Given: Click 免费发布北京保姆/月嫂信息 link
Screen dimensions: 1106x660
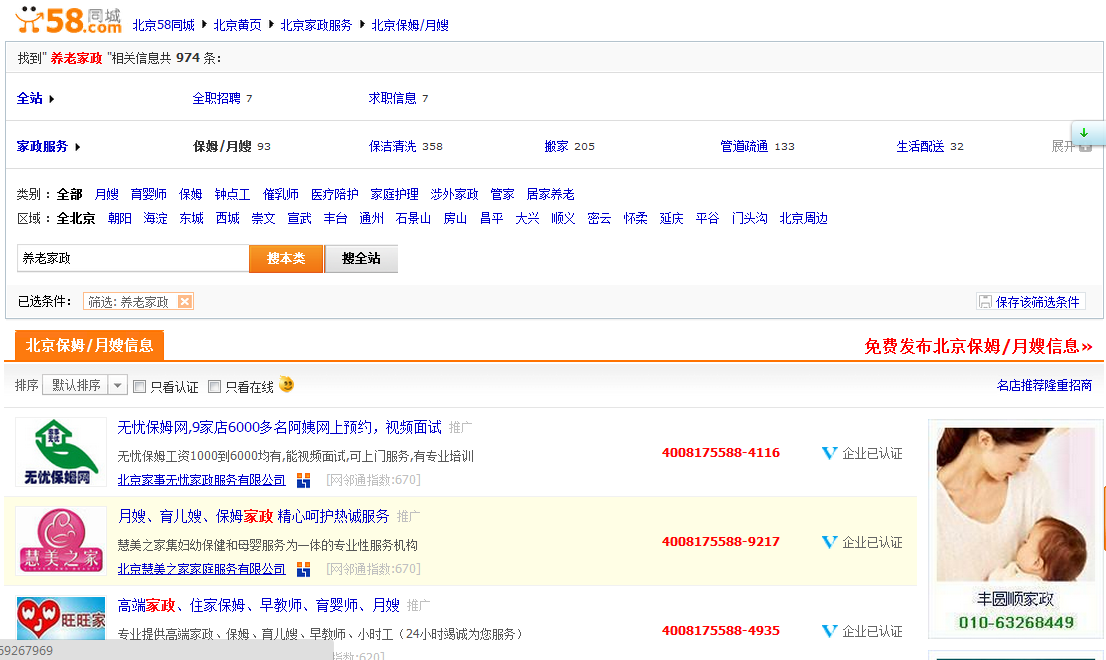Looking at the screenshot, I should point(978,346).
